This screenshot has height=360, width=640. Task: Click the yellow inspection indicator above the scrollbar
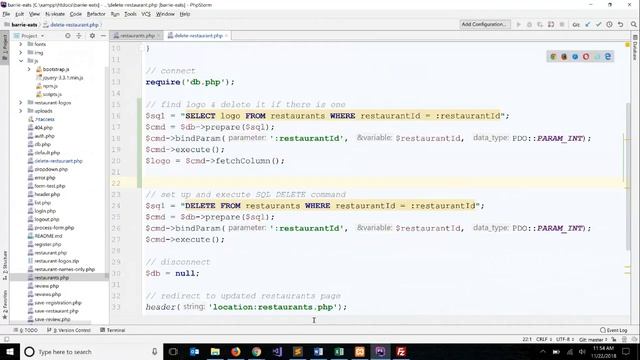[628, 44]
